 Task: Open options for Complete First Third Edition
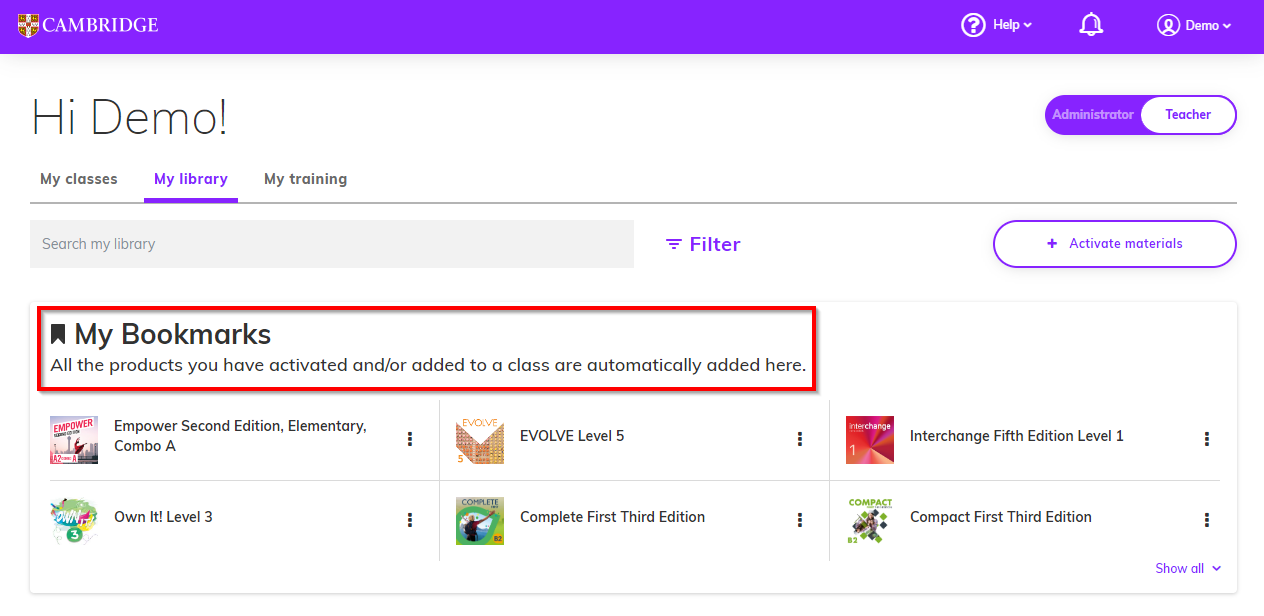coord(800,520)
